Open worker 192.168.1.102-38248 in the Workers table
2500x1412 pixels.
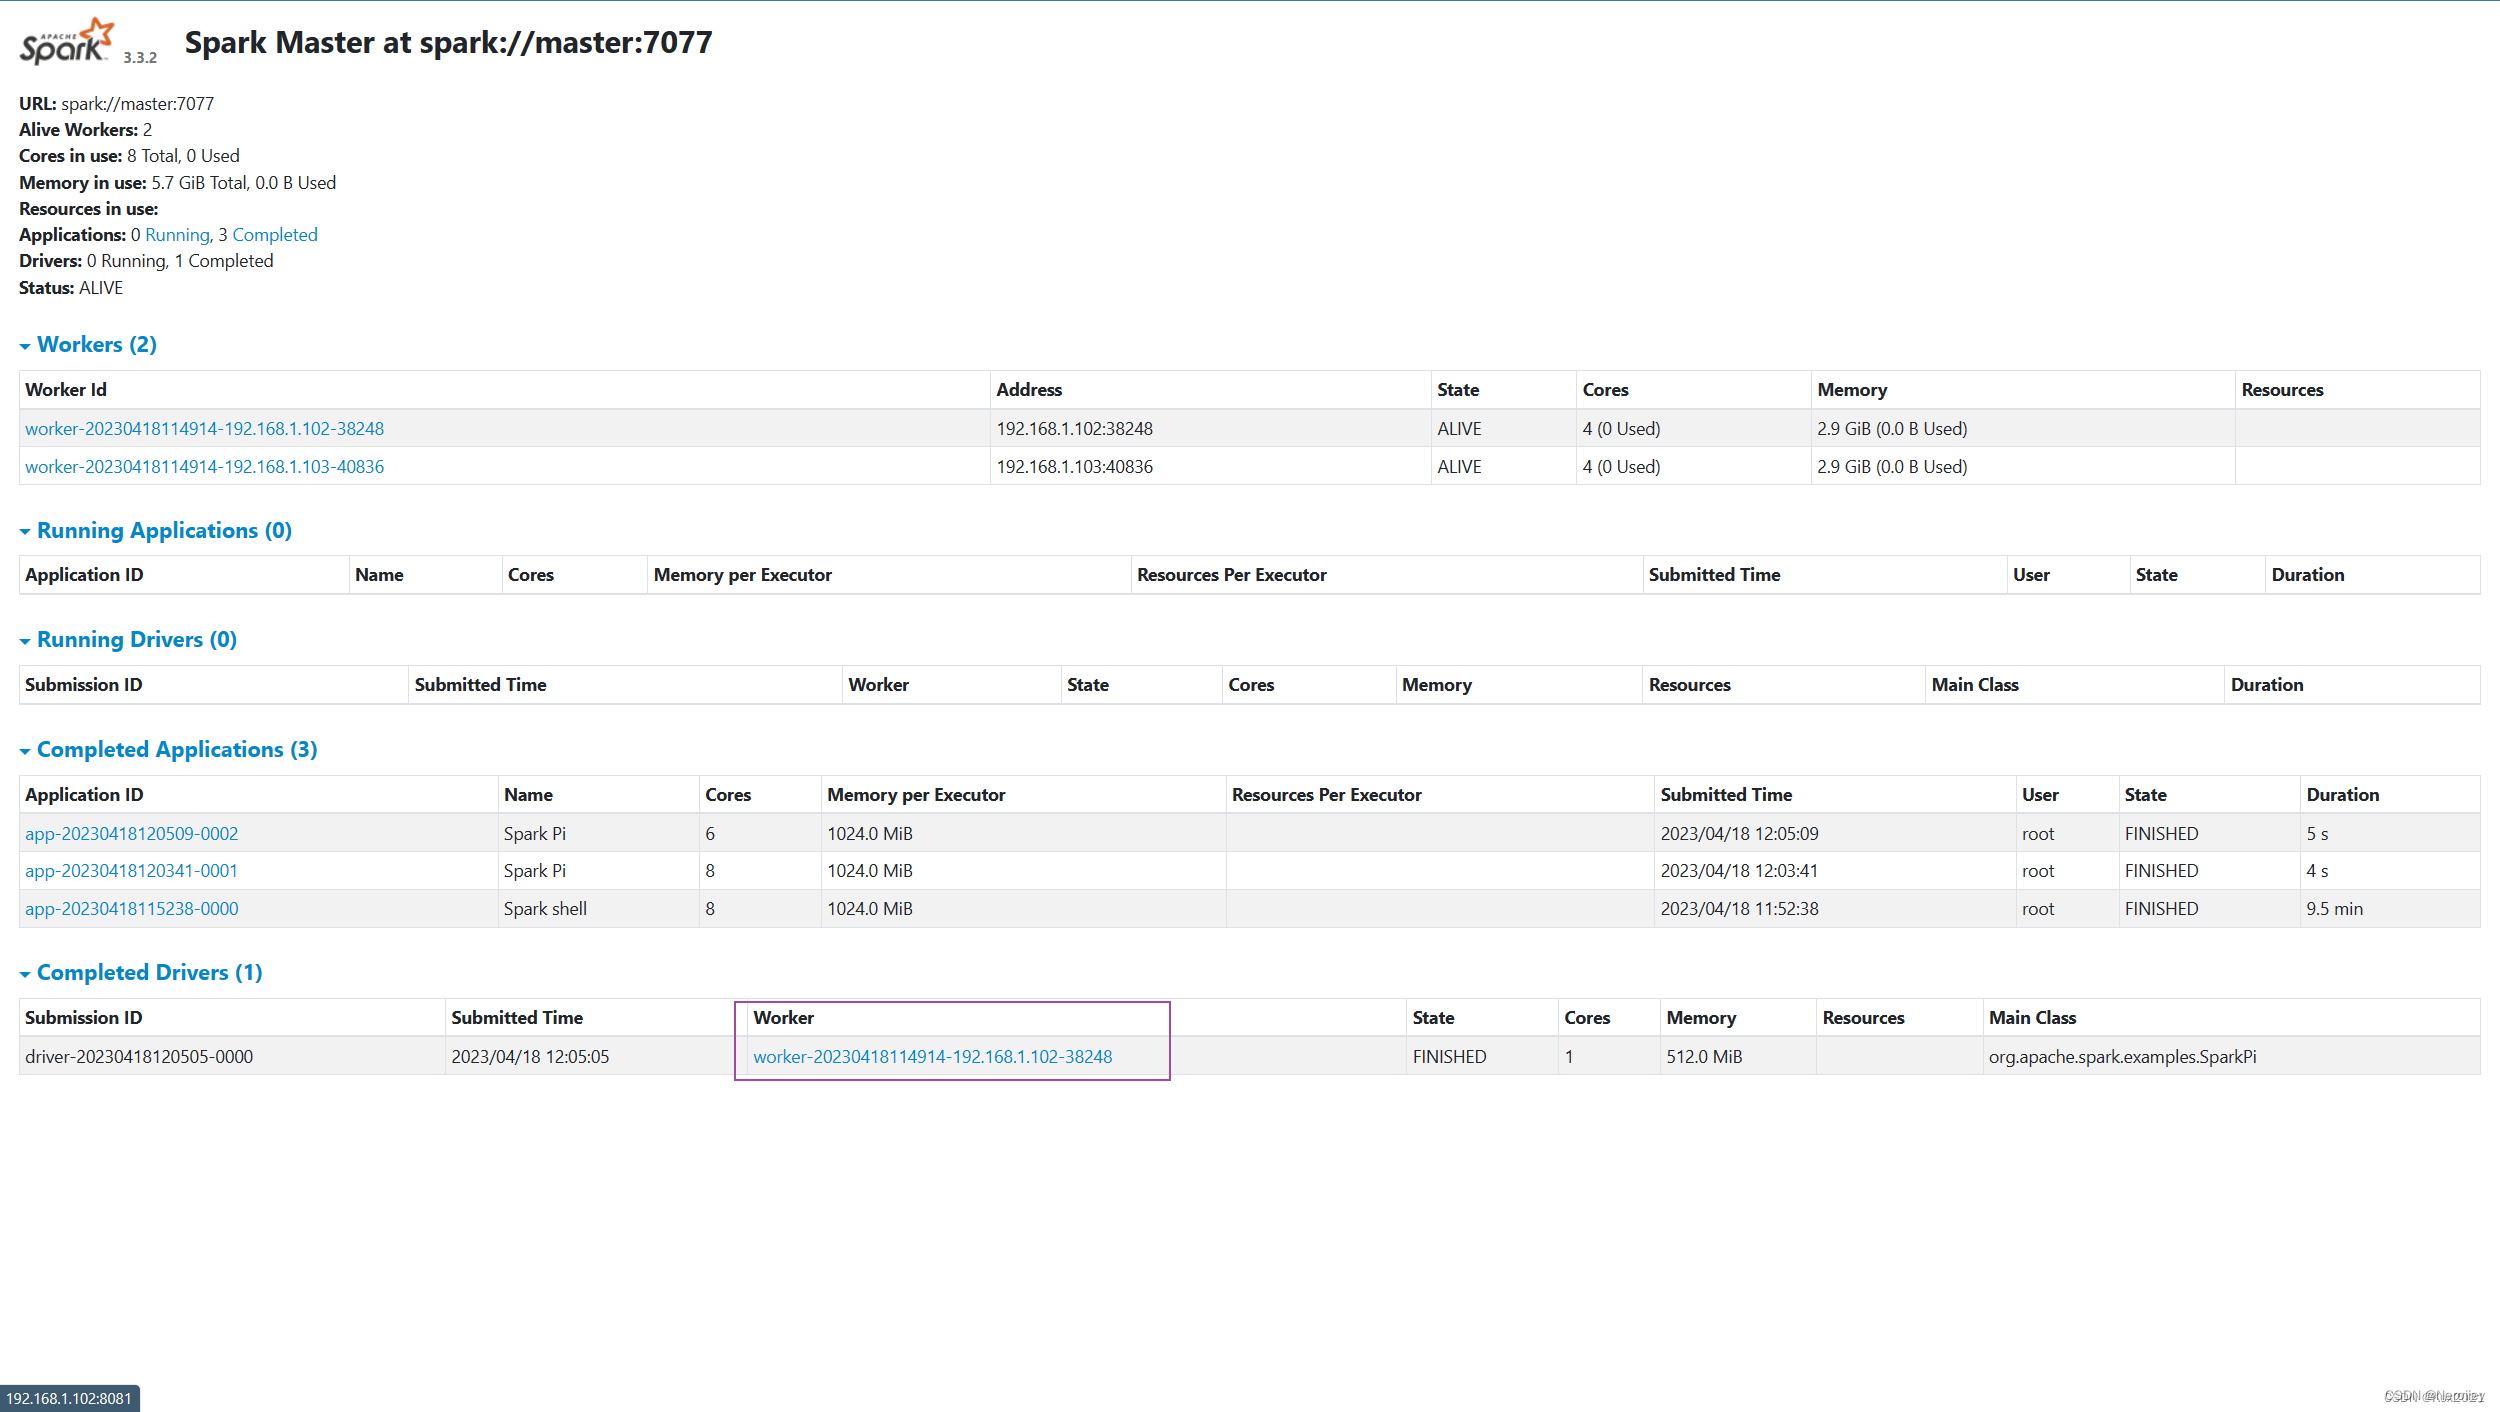pyautogui.click(x=204, y=428)
